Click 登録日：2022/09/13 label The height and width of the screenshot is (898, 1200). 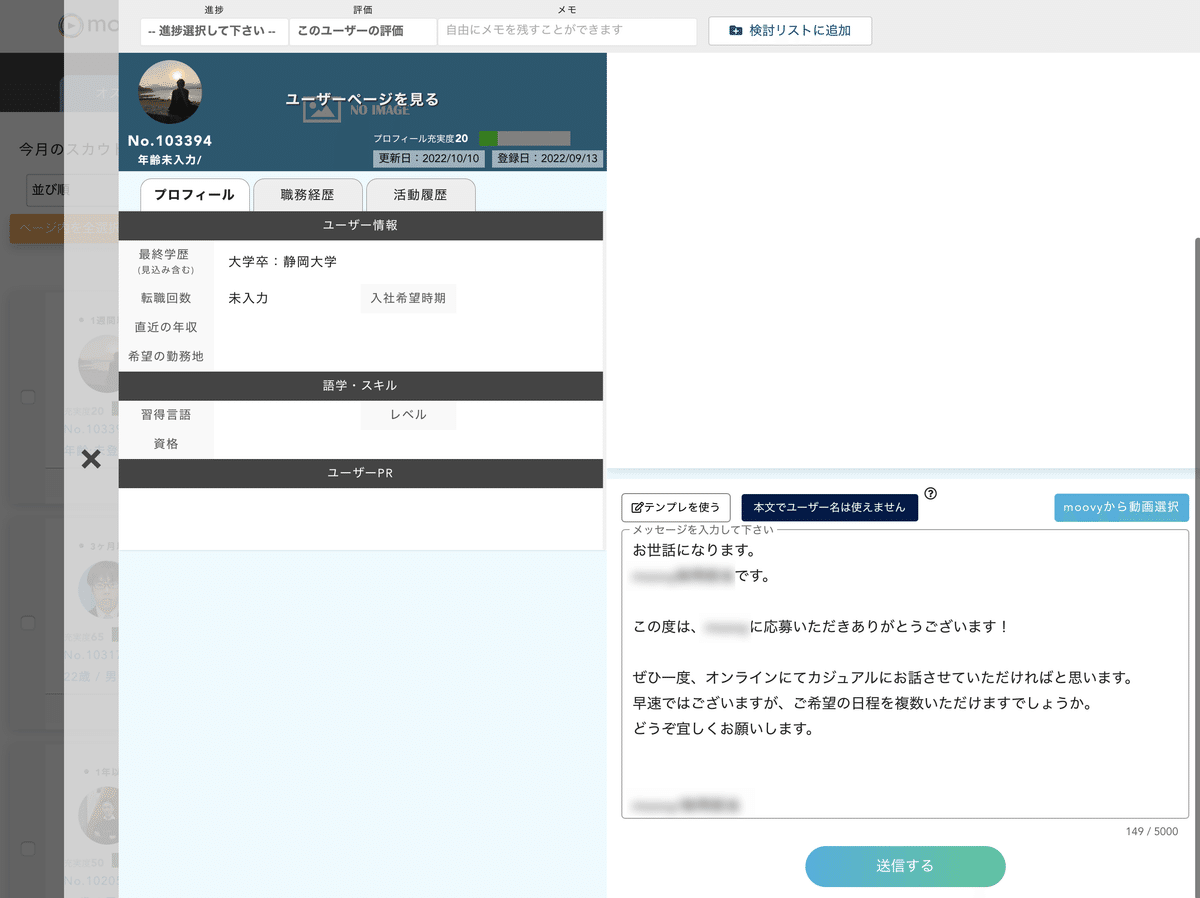pos(547,159)
